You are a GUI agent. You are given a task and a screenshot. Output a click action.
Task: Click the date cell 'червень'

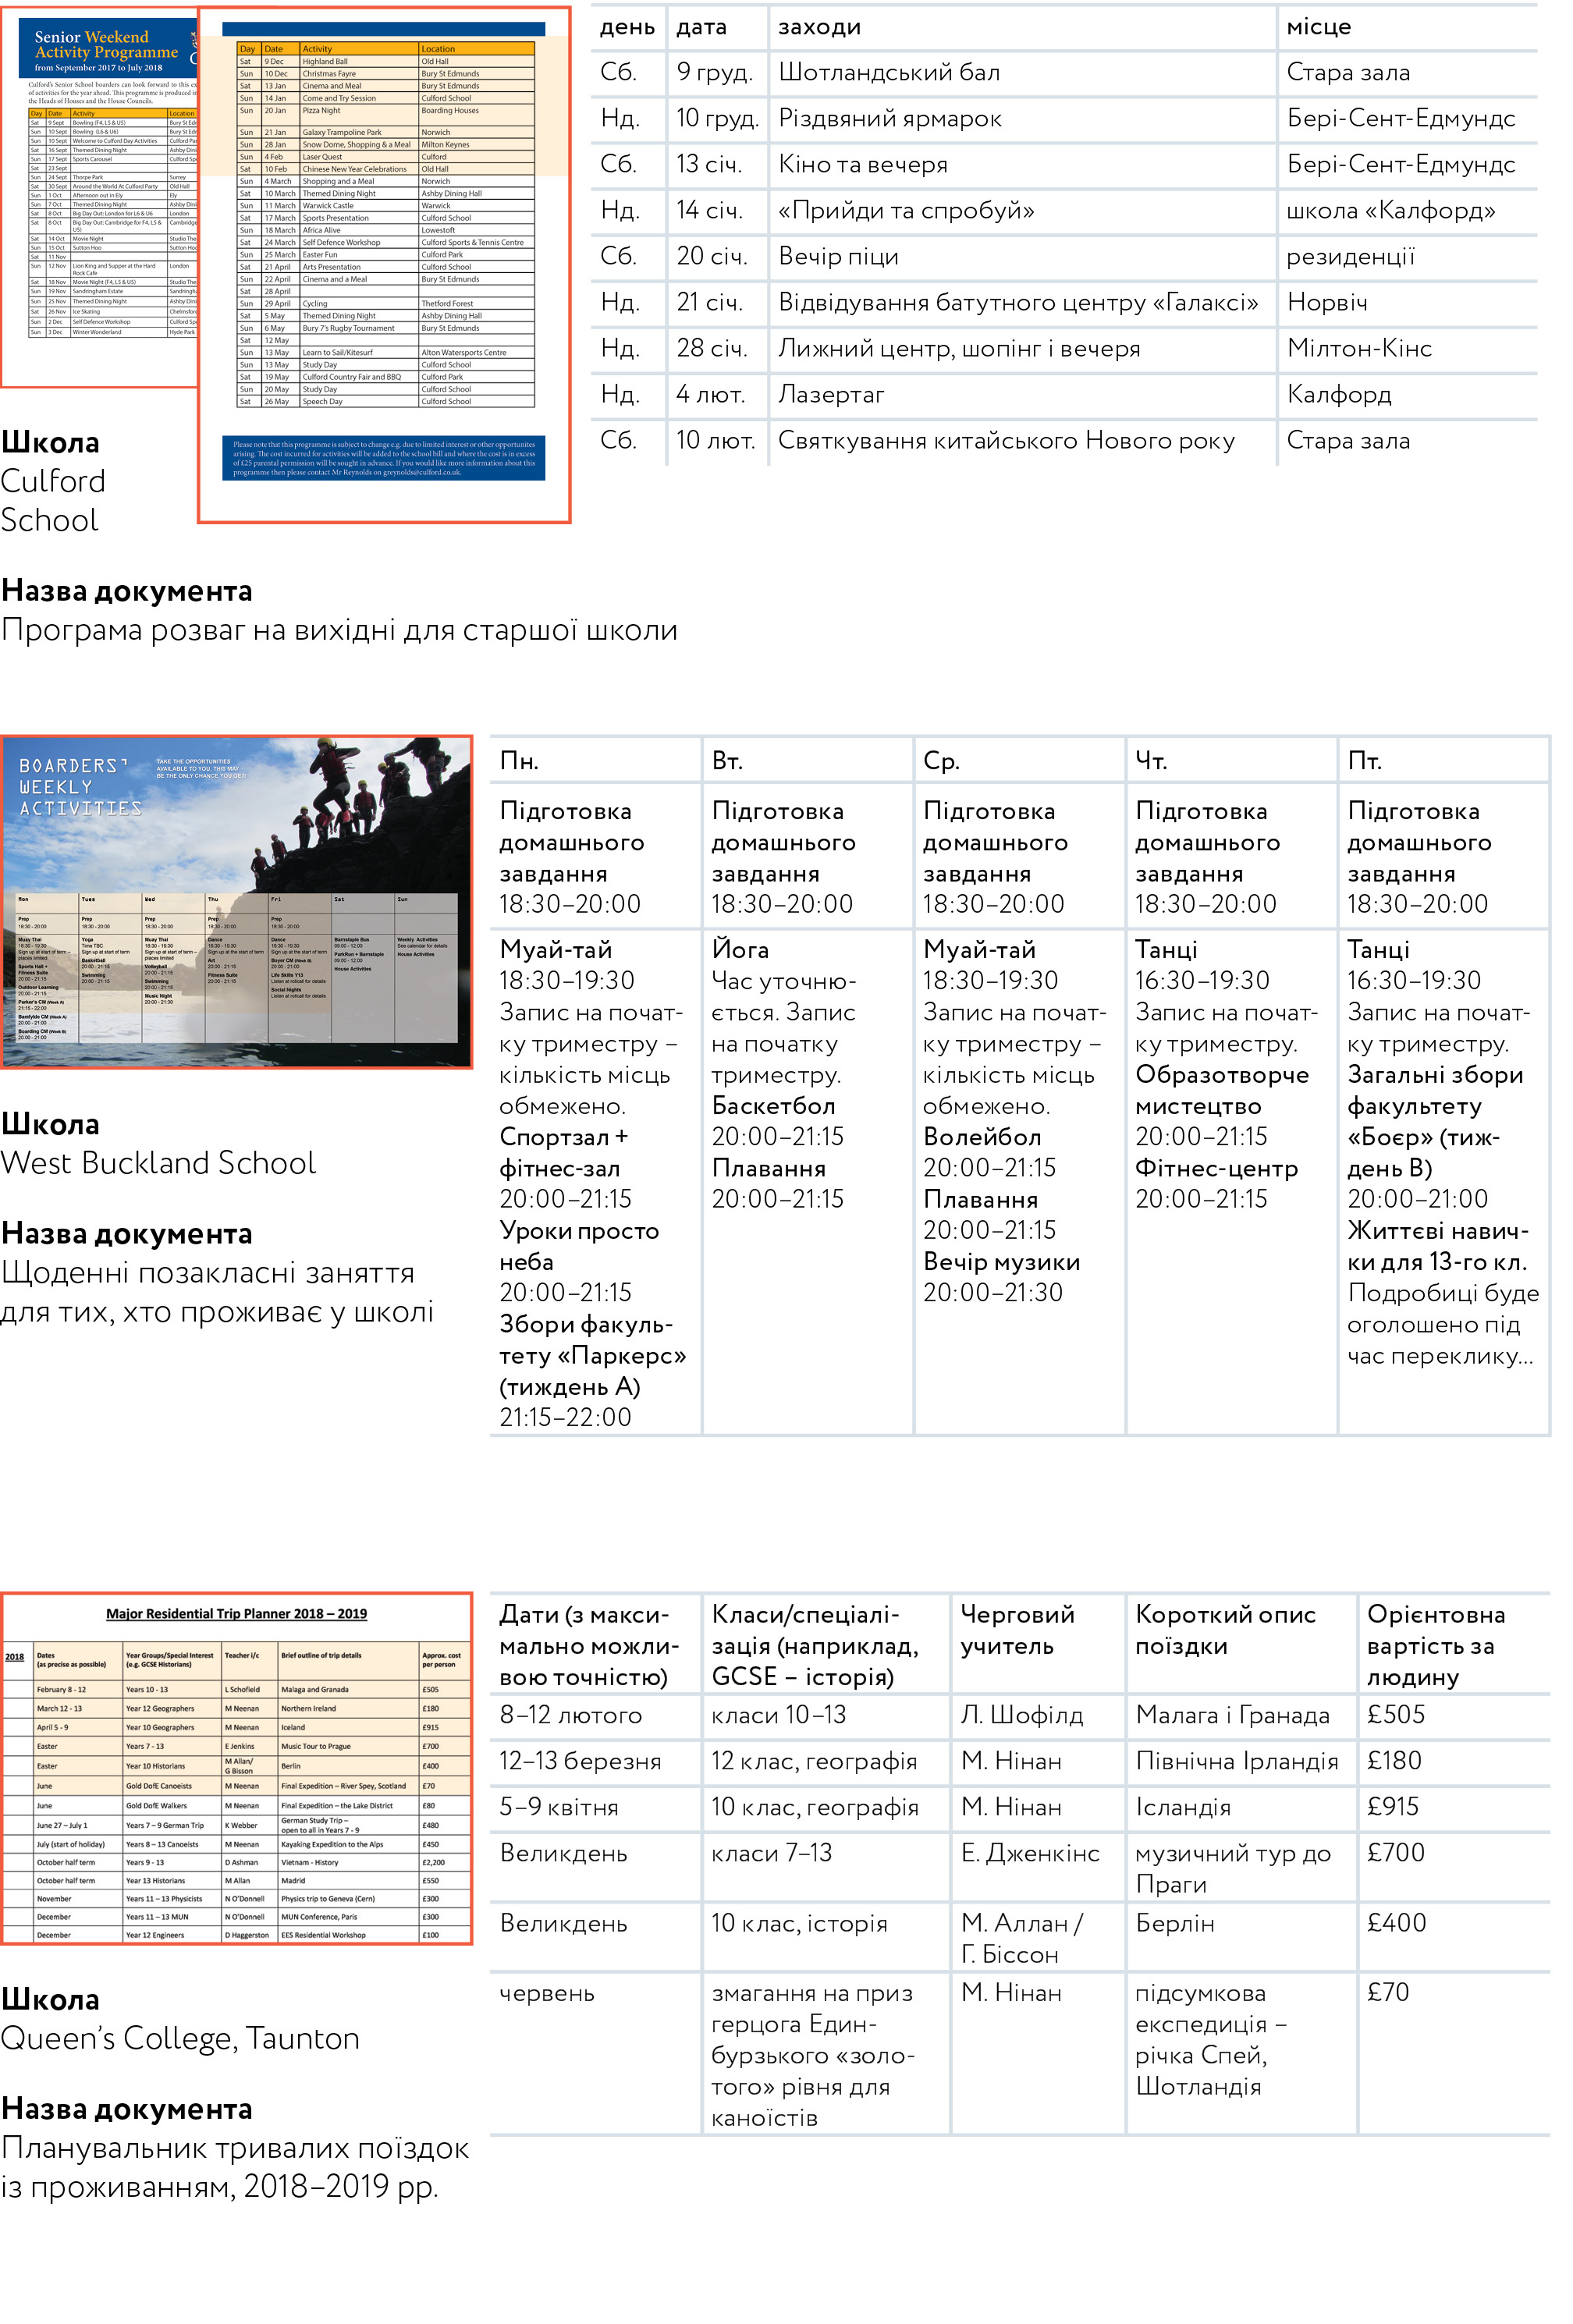(546, 1994)
